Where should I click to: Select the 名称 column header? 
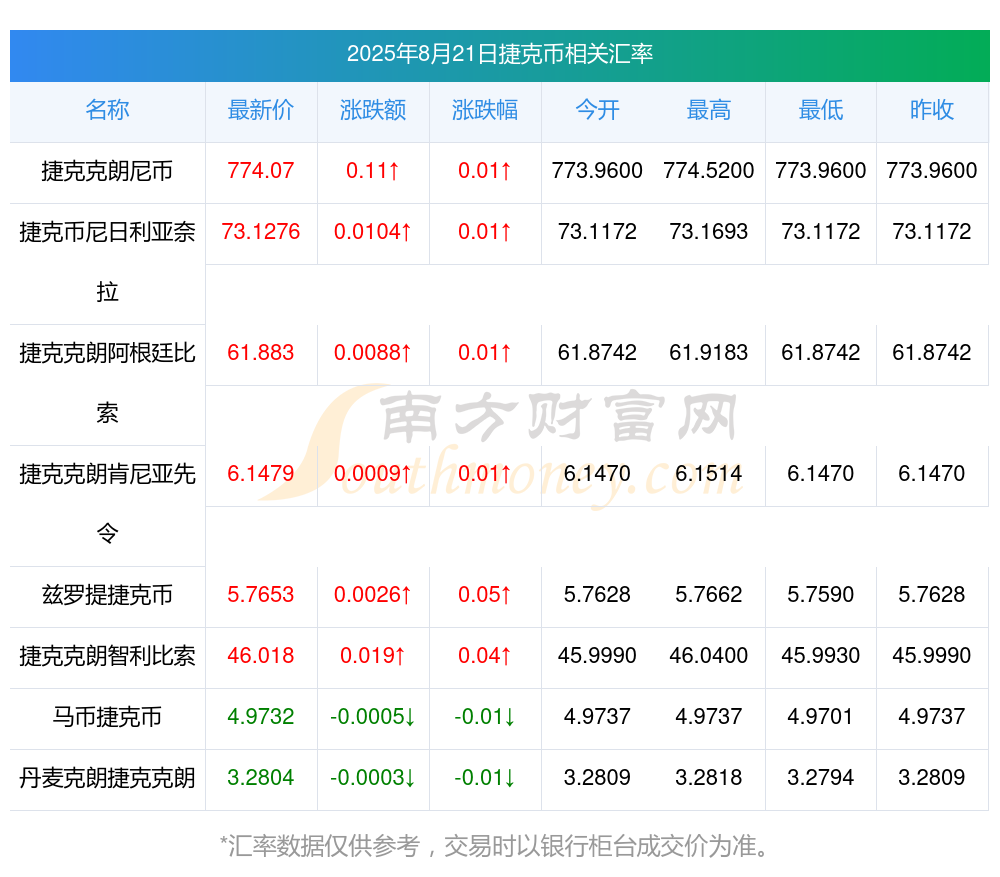[x=107, y=110]
